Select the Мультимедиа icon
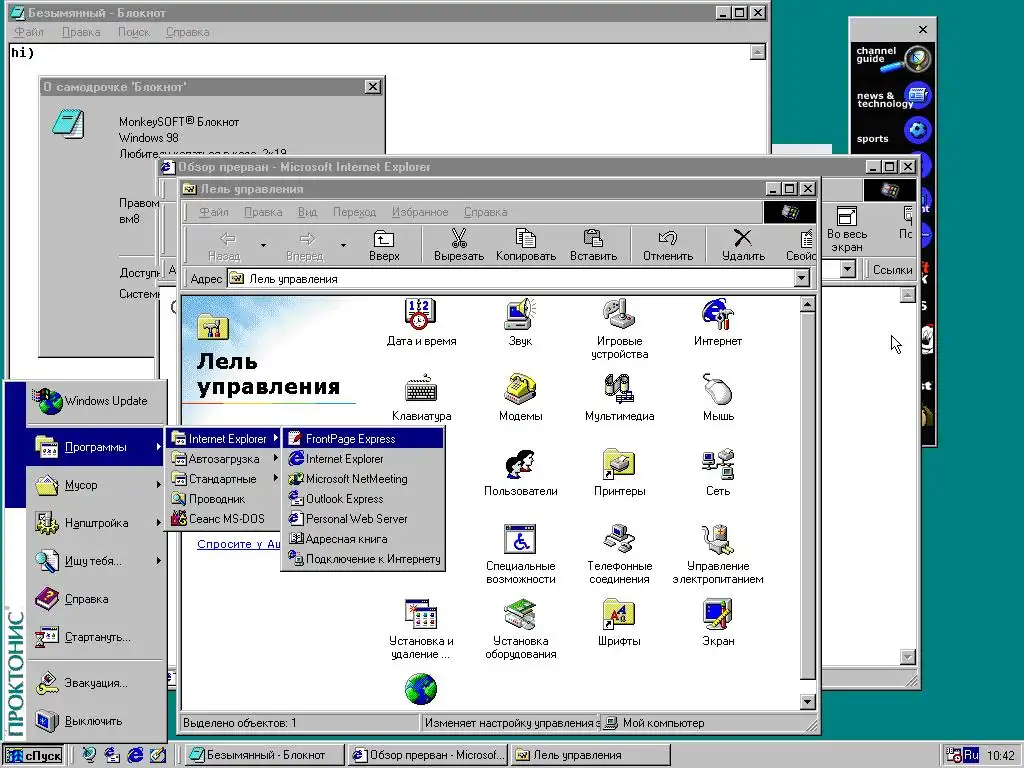 click(x=619, y=397)
